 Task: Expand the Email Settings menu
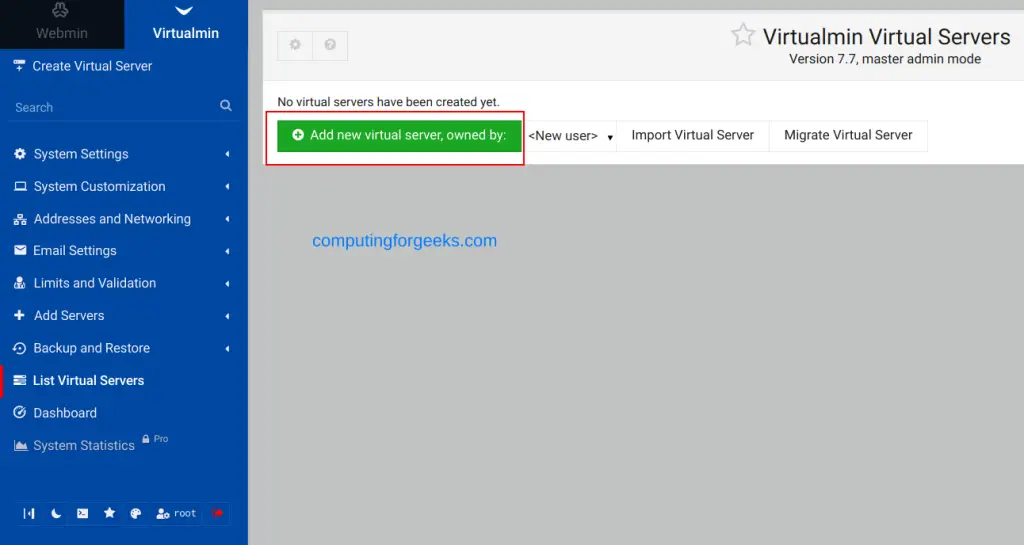point(123,251)
